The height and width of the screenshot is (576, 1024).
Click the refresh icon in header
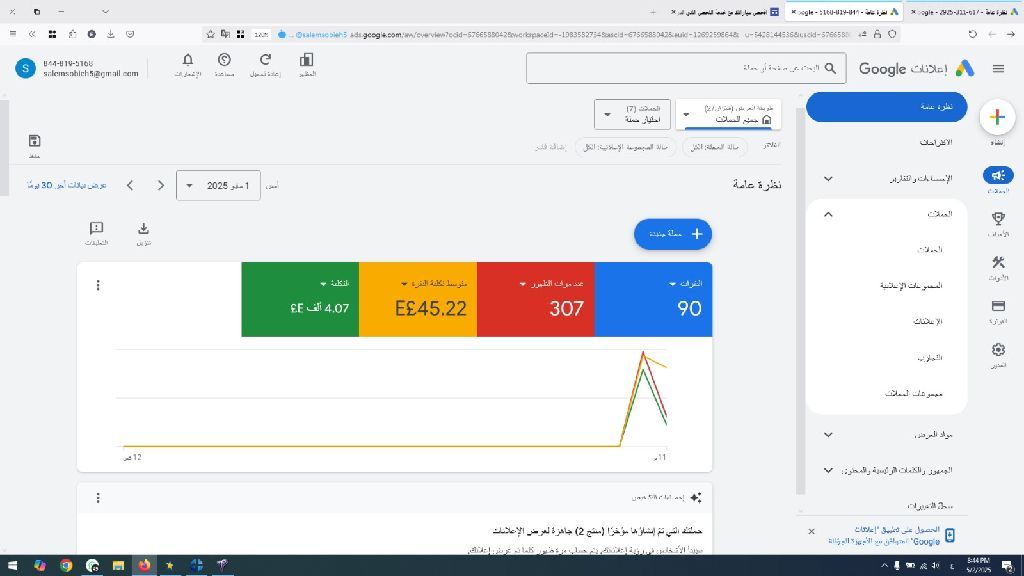(265, 61)
